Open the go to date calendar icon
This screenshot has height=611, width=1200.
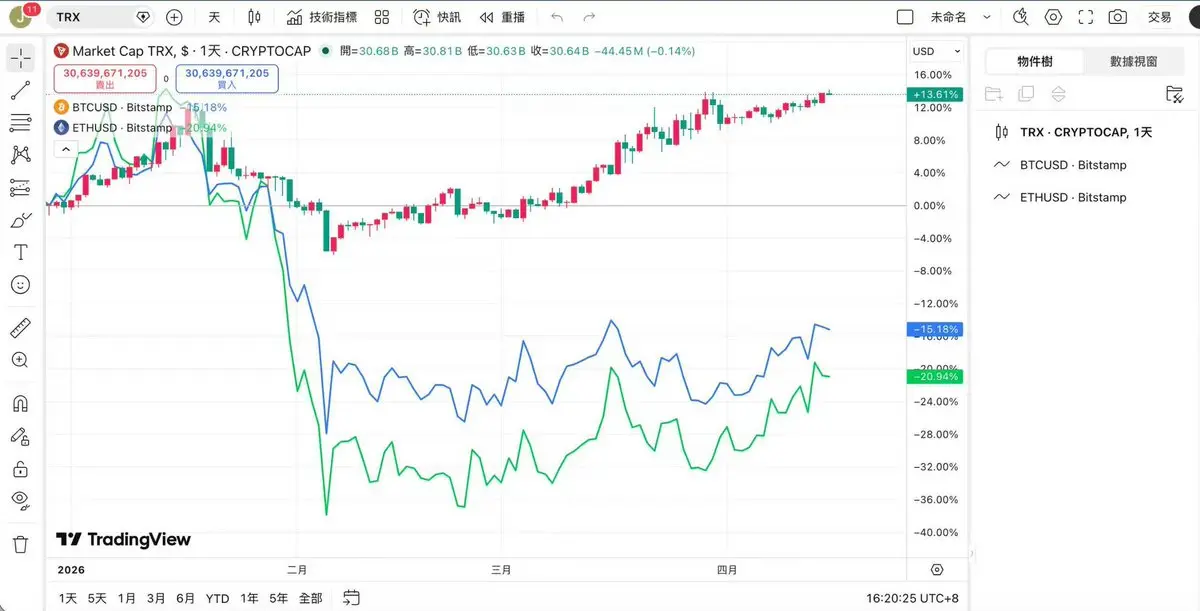pos(351,598)
